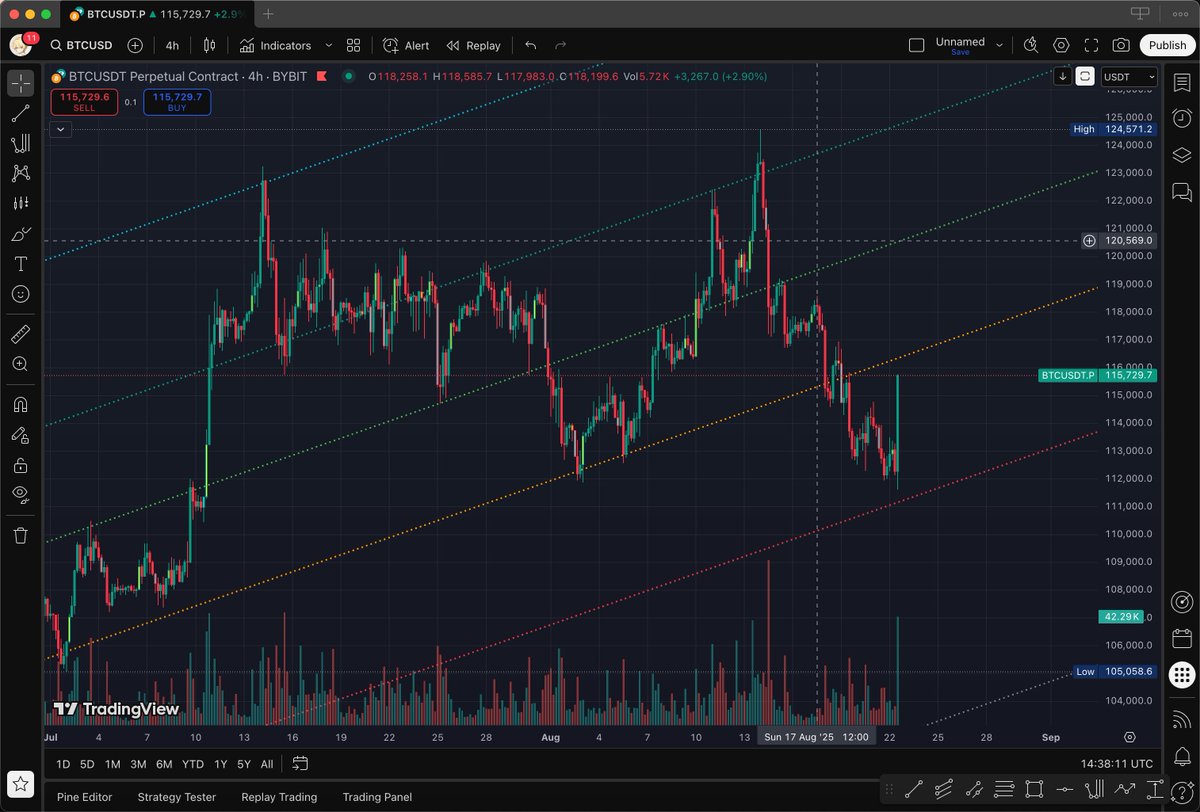Open the BTCUSD symbol search

(x=82, y=45)
